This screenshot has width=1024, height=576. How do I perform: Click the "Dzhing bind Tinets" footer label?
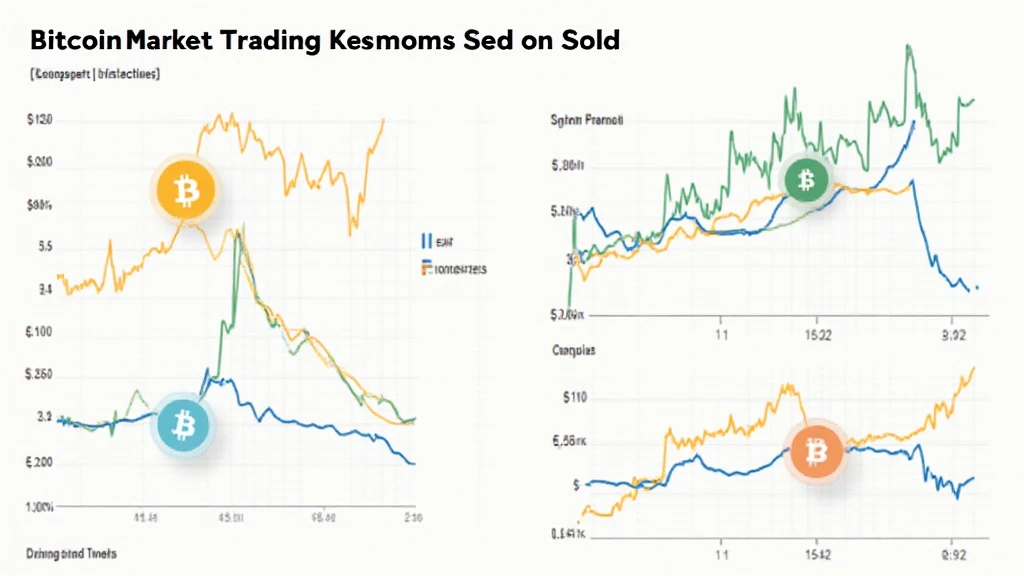65,553
